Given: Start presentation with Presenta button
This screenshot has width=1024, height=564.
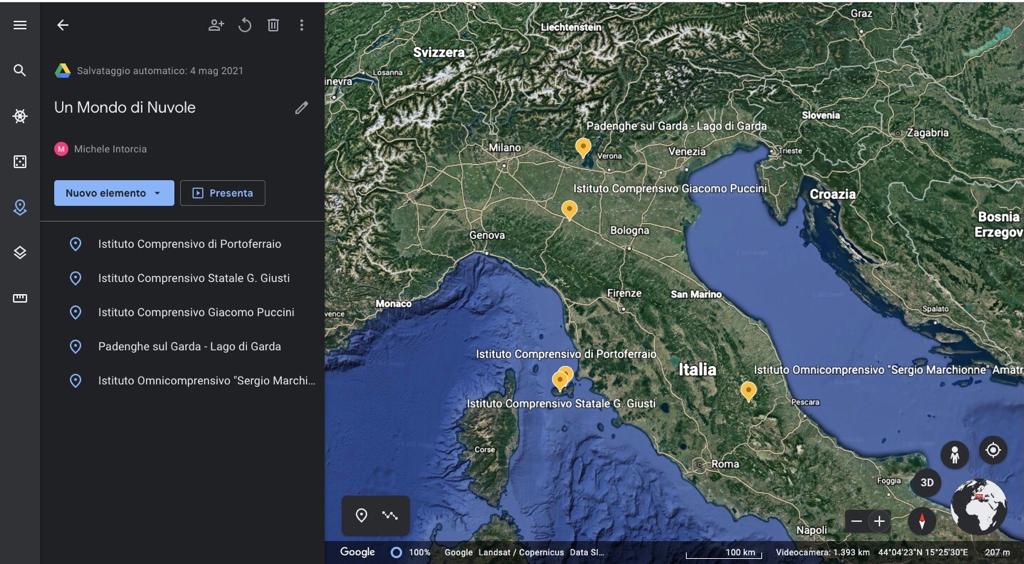Looking at the screenshot, I should 223,193.
